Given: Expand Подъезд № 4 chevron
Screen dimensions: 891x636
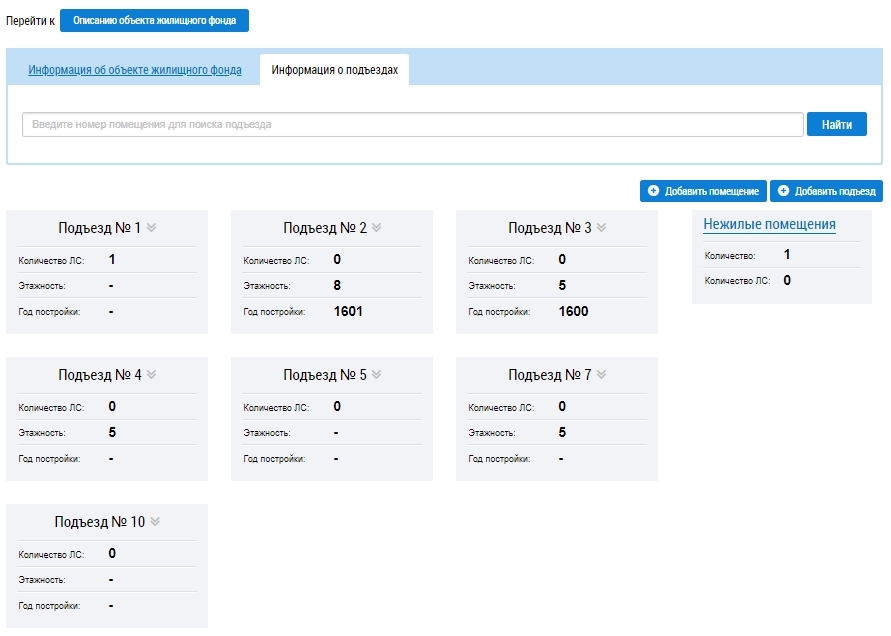Looking at the screenshot, I should (151, 375).
